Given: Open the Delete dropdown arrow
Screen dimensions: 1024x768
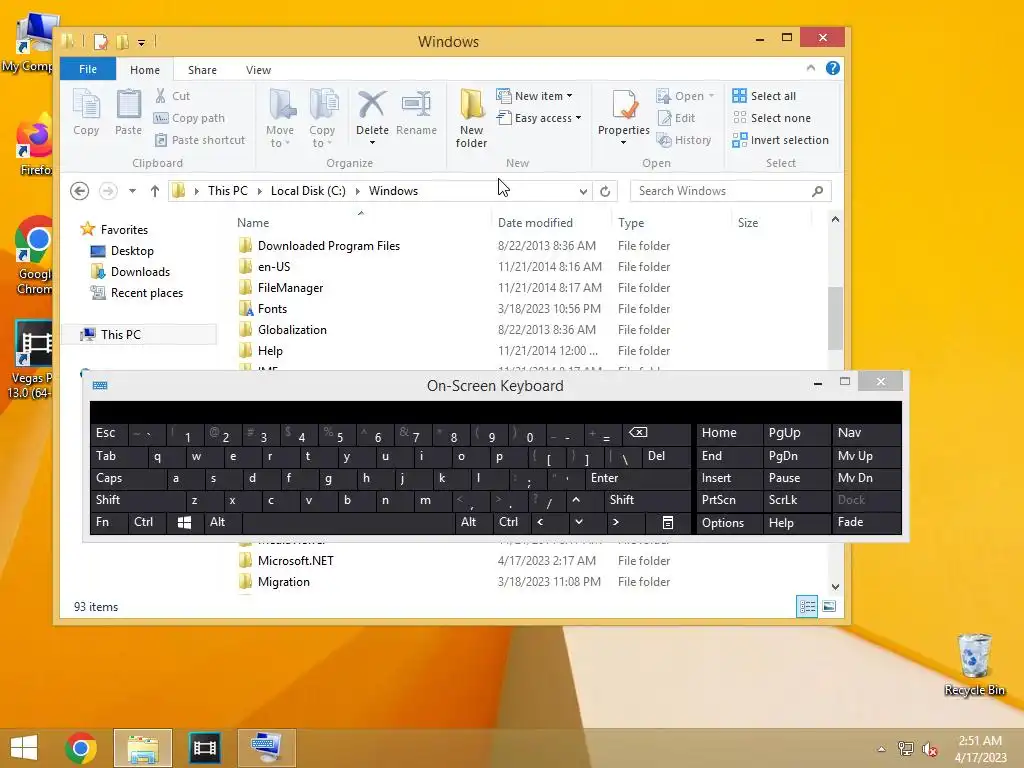Looking at the screenshot, I should point(372,143).
